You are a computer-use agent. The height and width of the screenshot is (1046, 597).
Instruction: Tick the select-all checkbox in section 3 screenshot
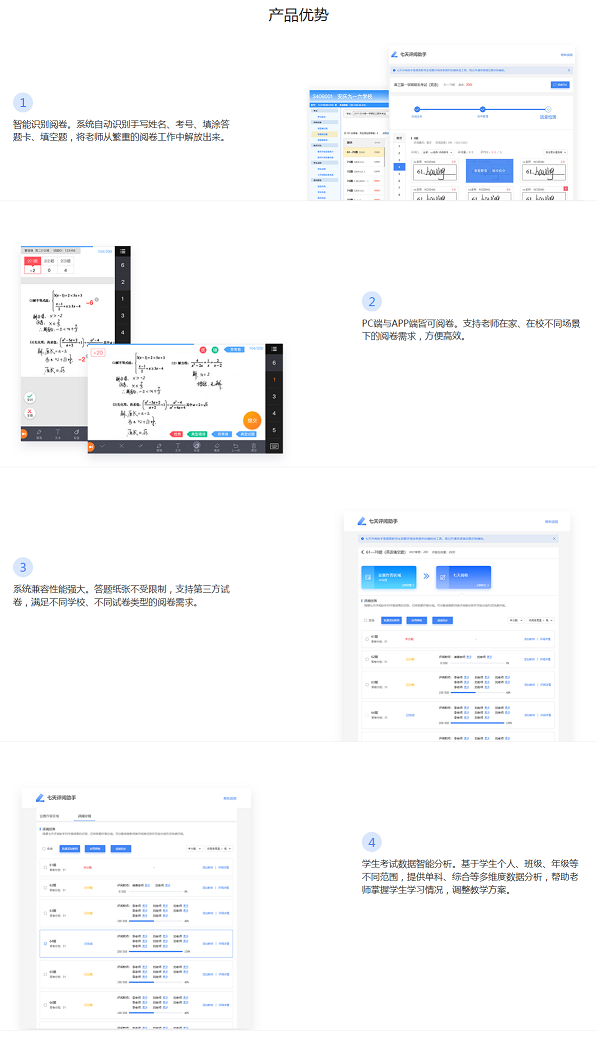[366, 620]
